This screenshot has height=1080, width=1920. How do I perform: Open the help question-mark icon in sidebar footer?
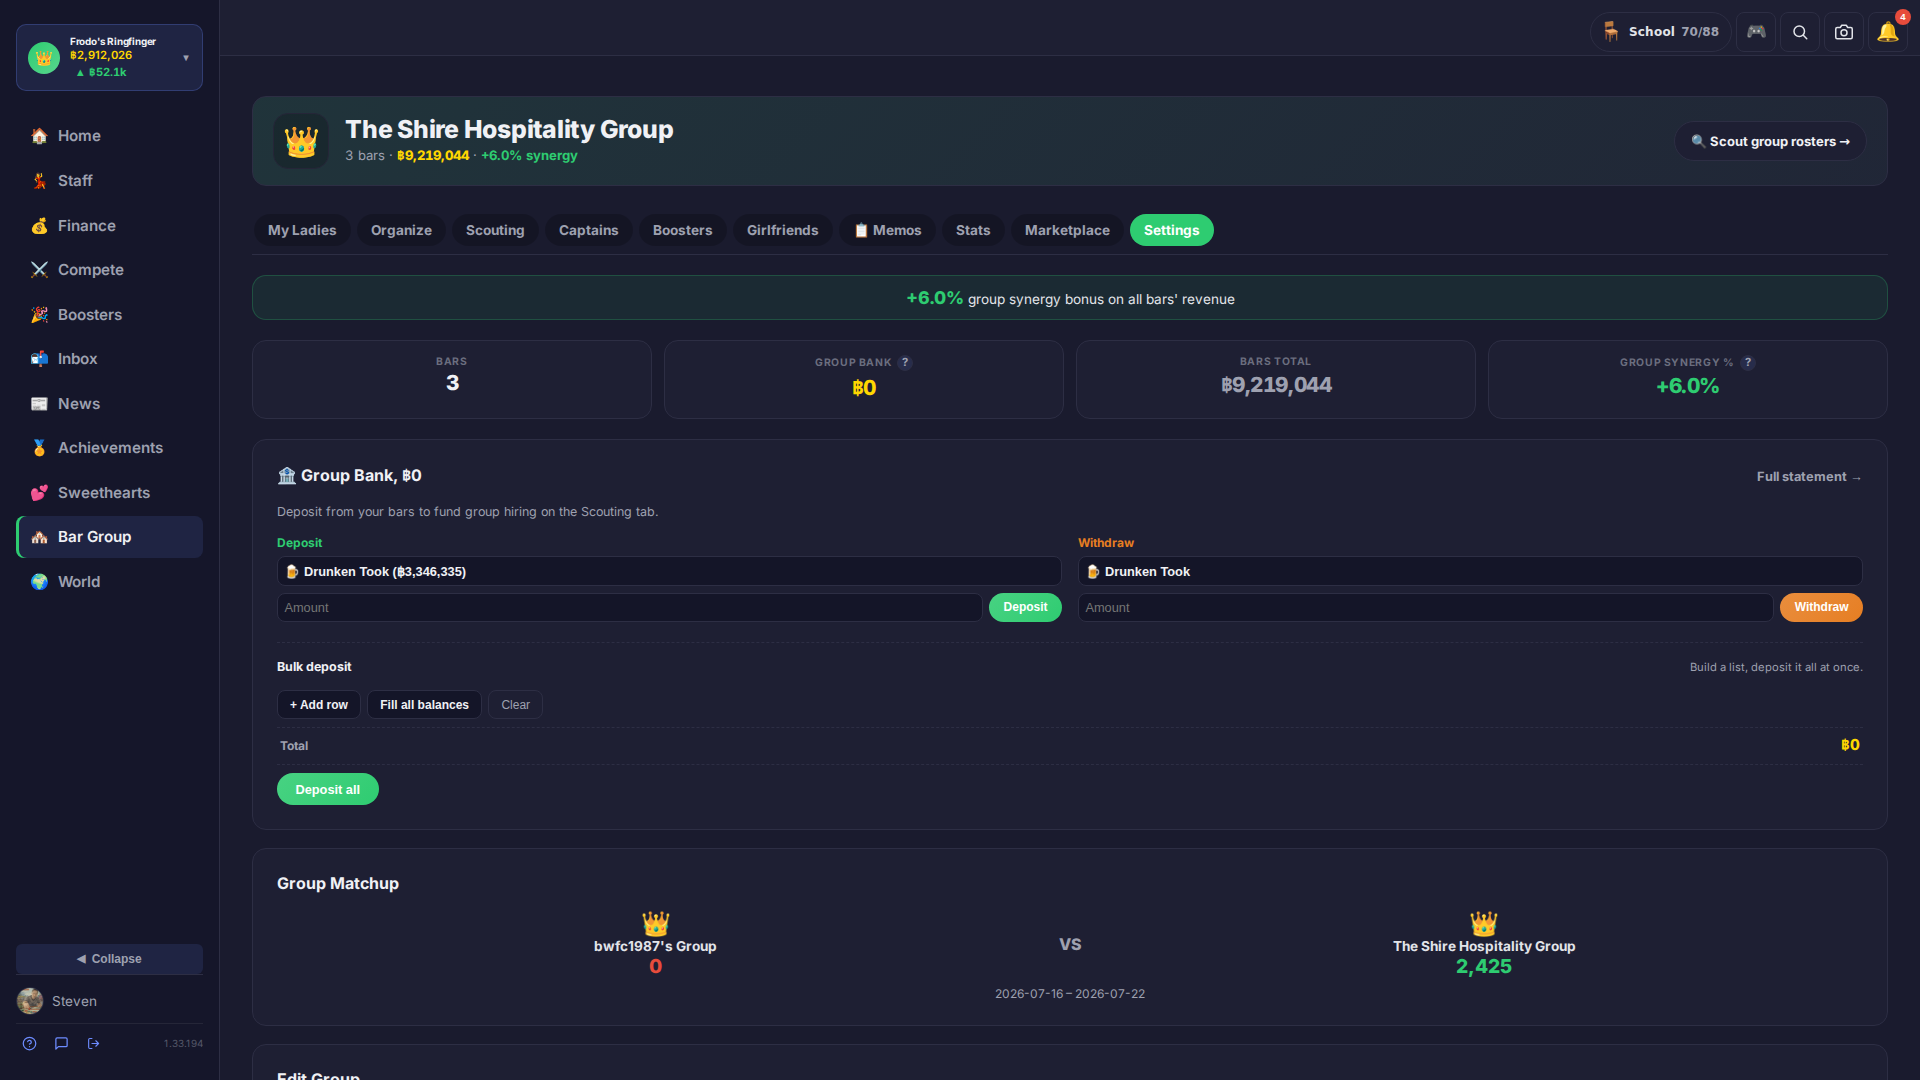click(x=30, y=1043)
